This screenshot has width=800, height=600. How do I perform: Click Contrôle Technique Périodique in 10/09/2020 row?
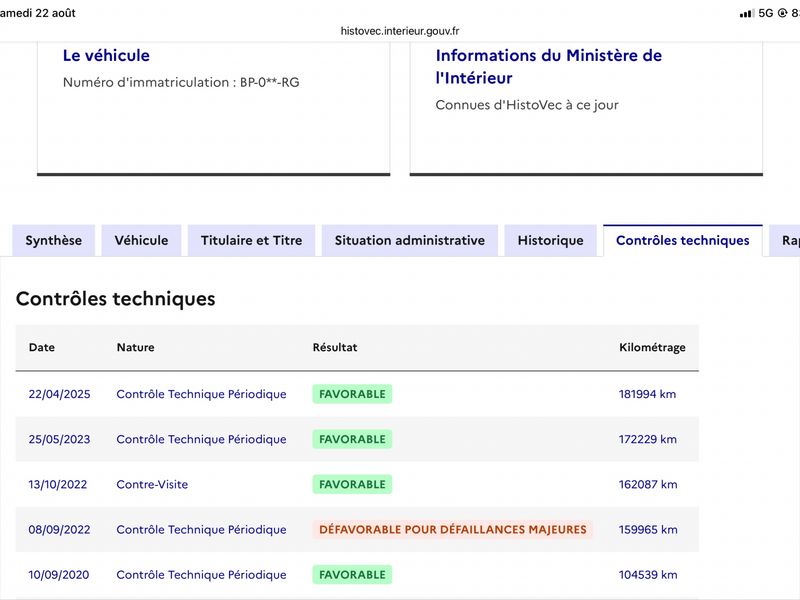[202, 574]
